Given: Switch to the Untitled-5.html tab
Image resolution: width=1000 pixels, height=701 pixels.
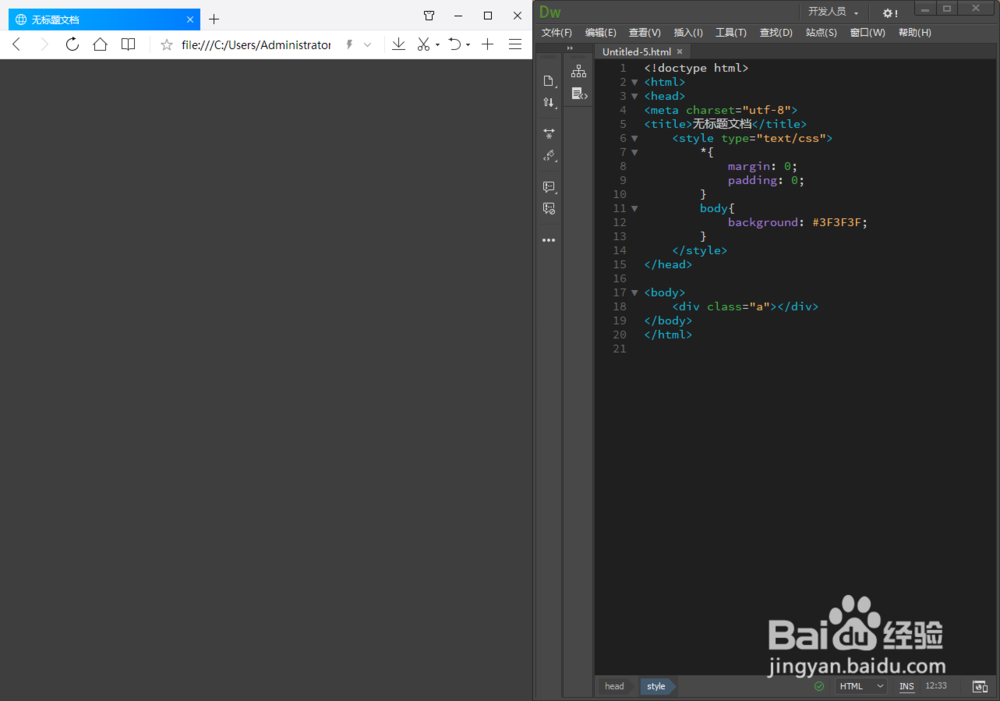Looking at the screenshot, I should [x=636, y=52].
